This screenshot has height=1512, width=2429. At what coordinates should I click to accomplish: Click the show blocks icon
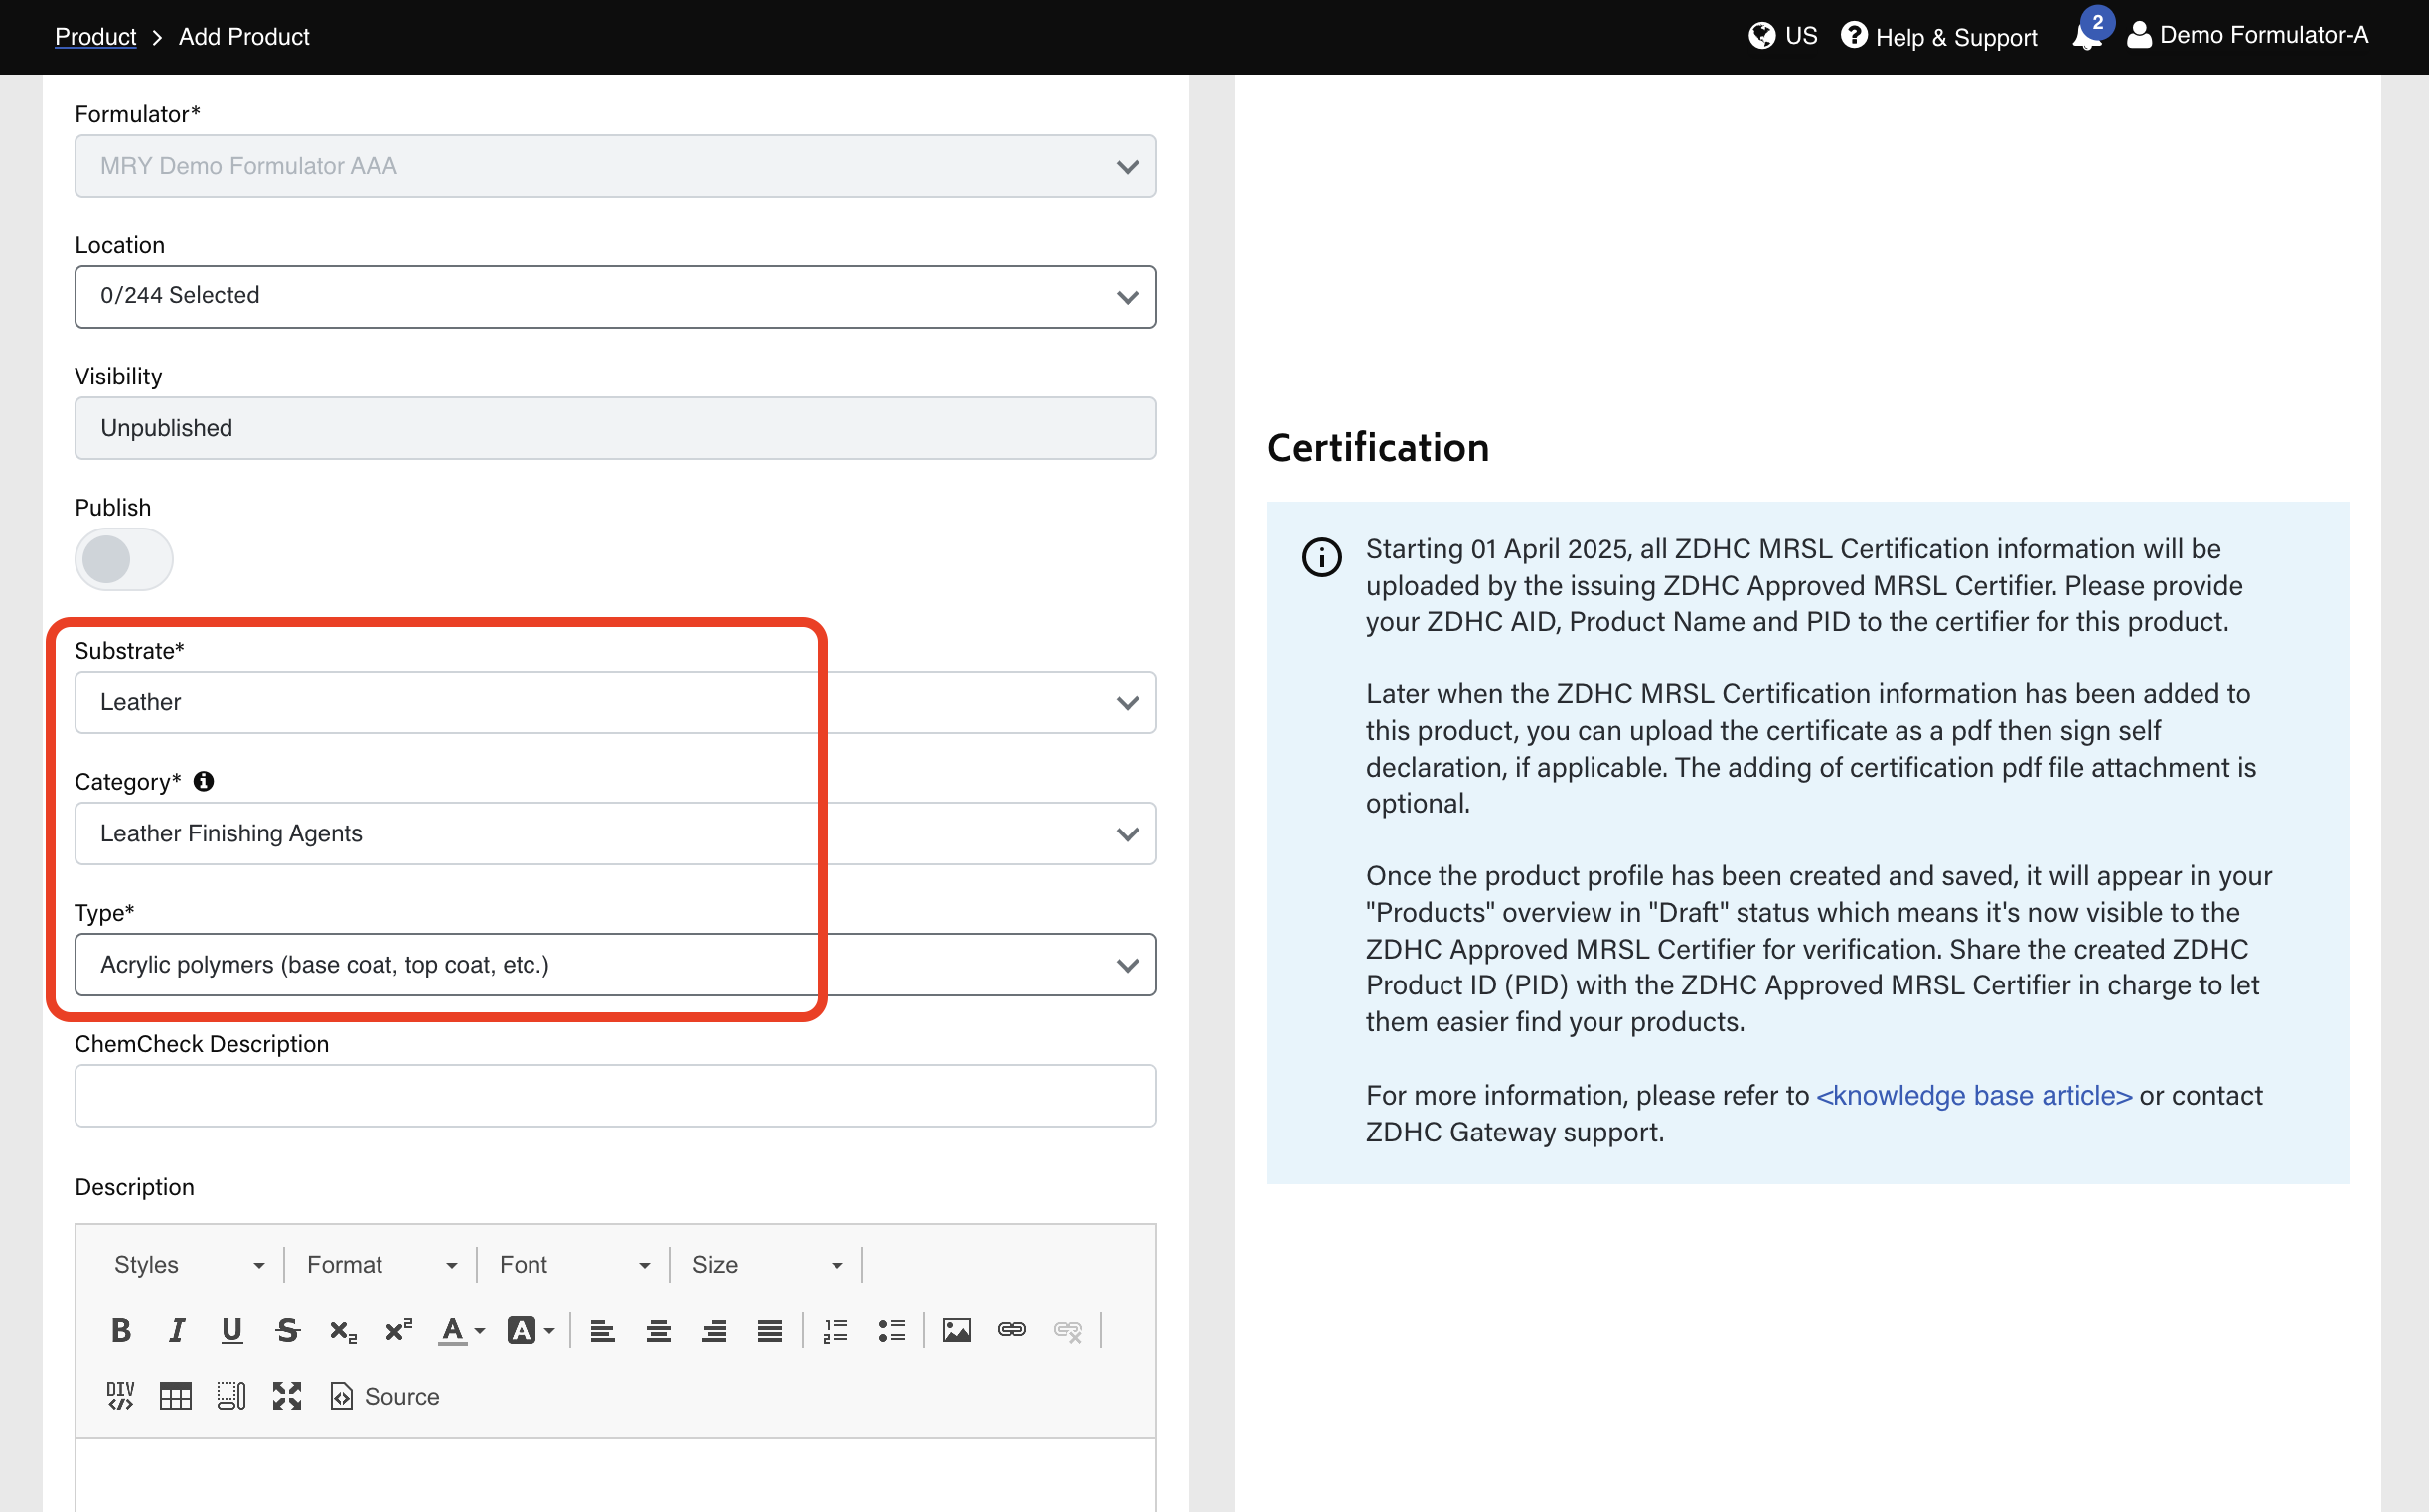pos(232,1396)
